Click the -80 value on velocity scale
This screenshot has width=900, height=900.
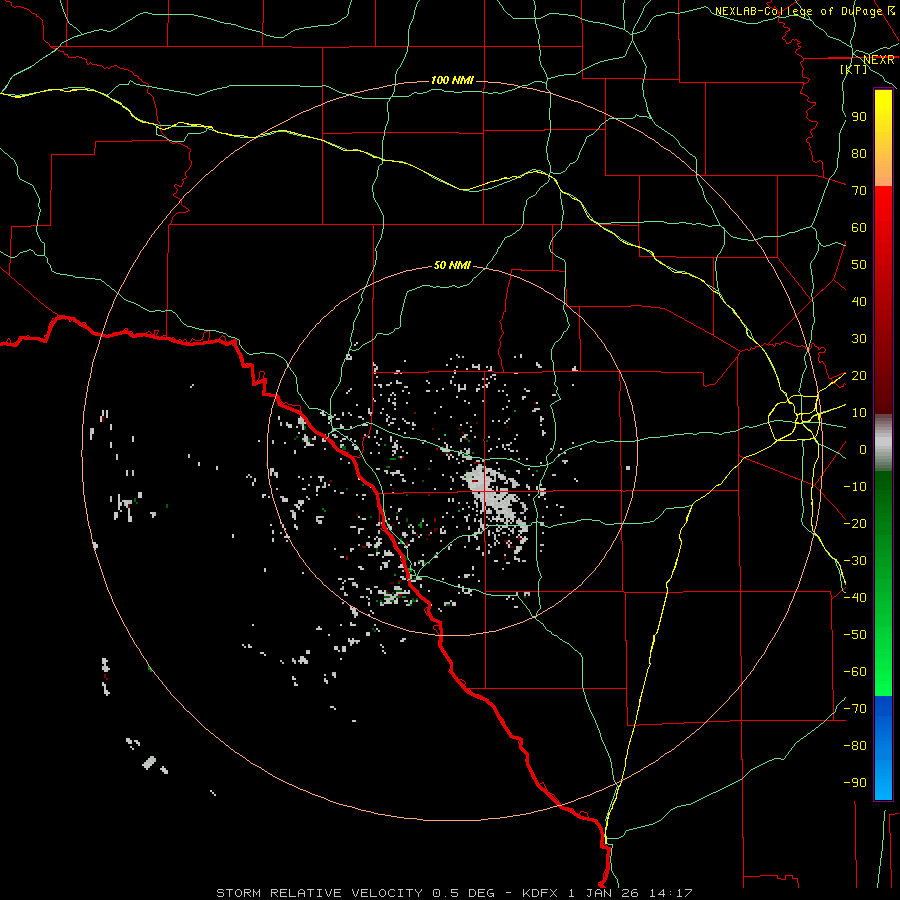pyautogui.click(x=855, y=746)
